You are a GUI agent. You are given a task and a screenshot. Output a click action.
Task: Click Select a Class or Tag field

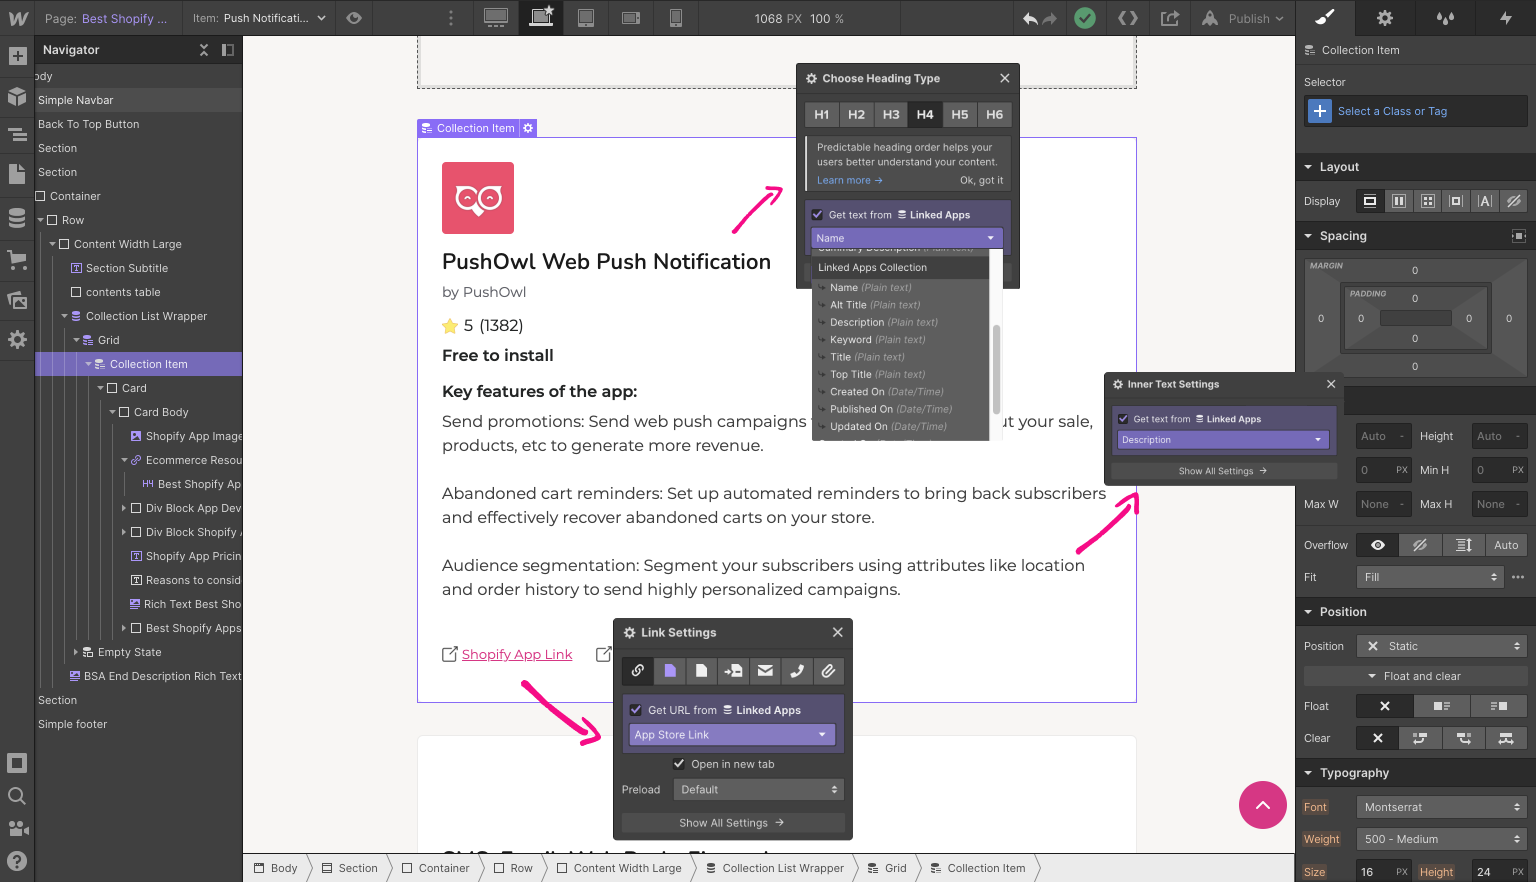tap(1416, 111)
